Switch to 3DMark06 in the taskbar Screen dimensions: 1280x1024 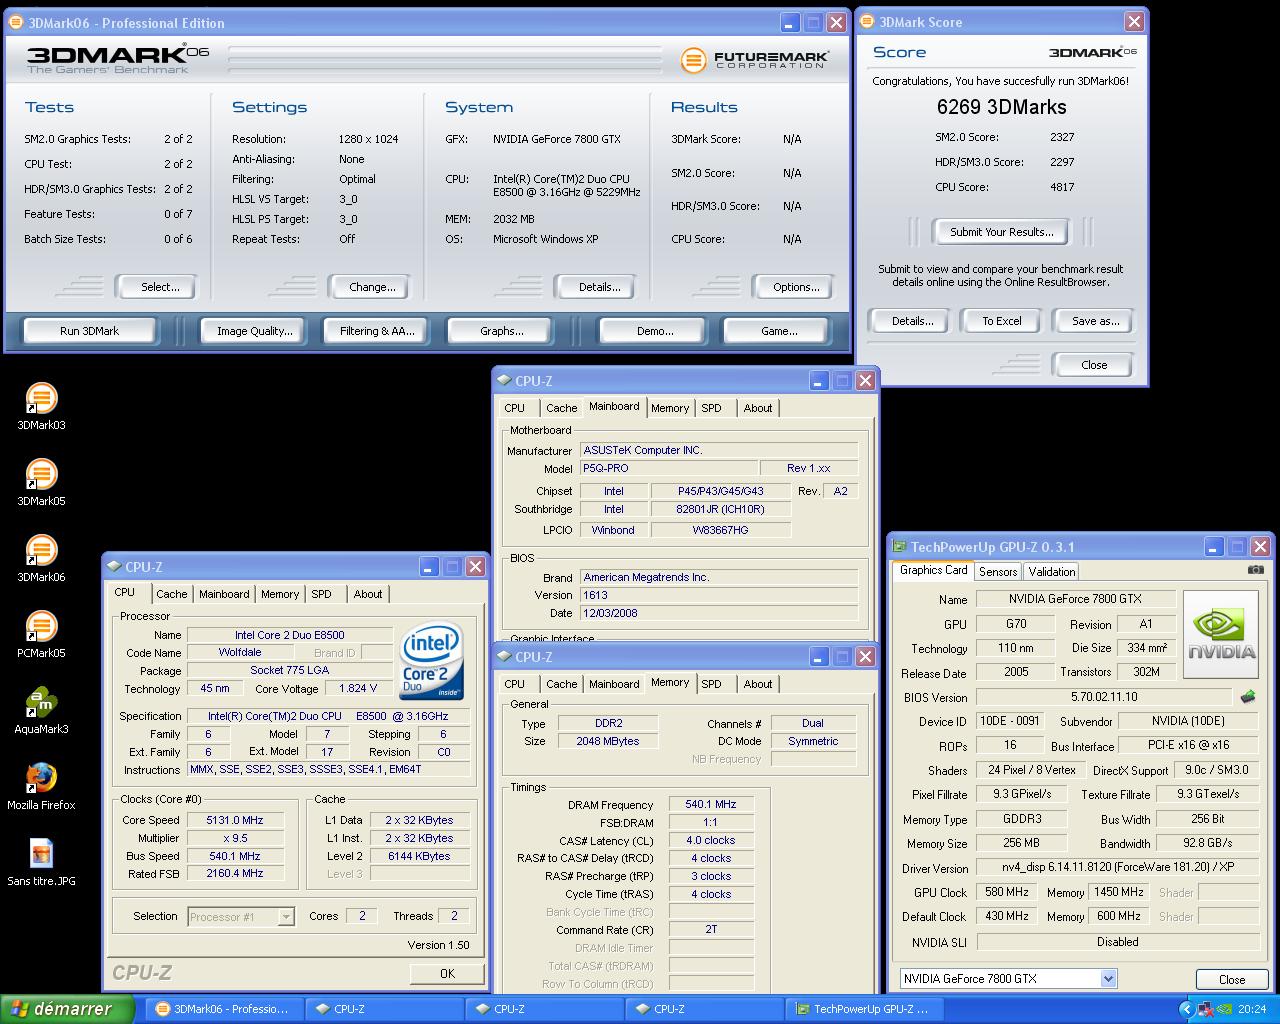(224, 1009)
